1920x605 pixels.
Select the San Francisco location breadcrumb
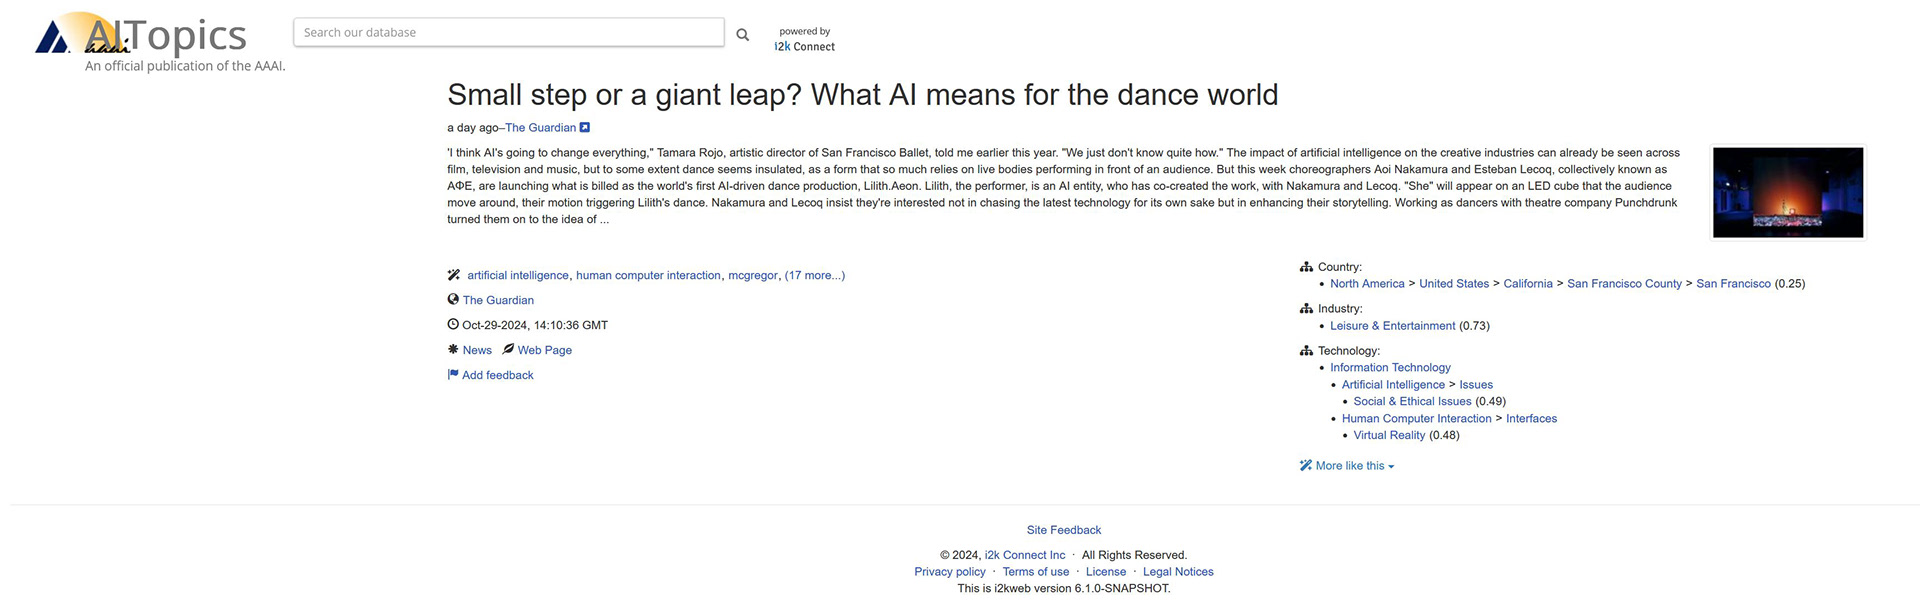click(x=1733, y=284)
